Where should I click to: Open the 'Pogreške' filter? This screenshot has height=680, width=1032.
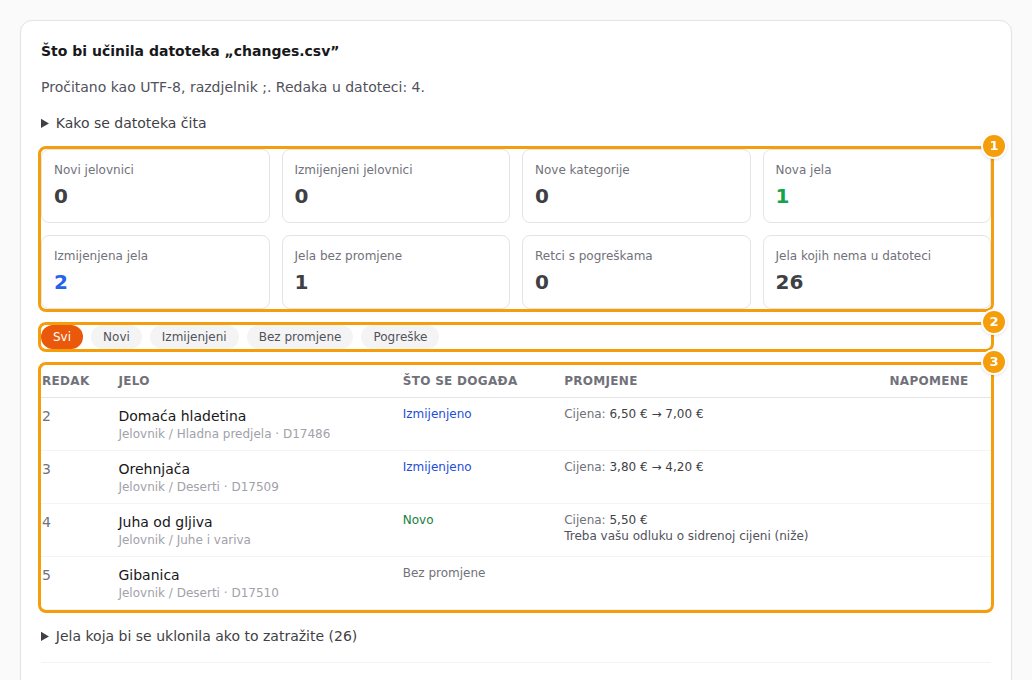click(x=400, y=336)
